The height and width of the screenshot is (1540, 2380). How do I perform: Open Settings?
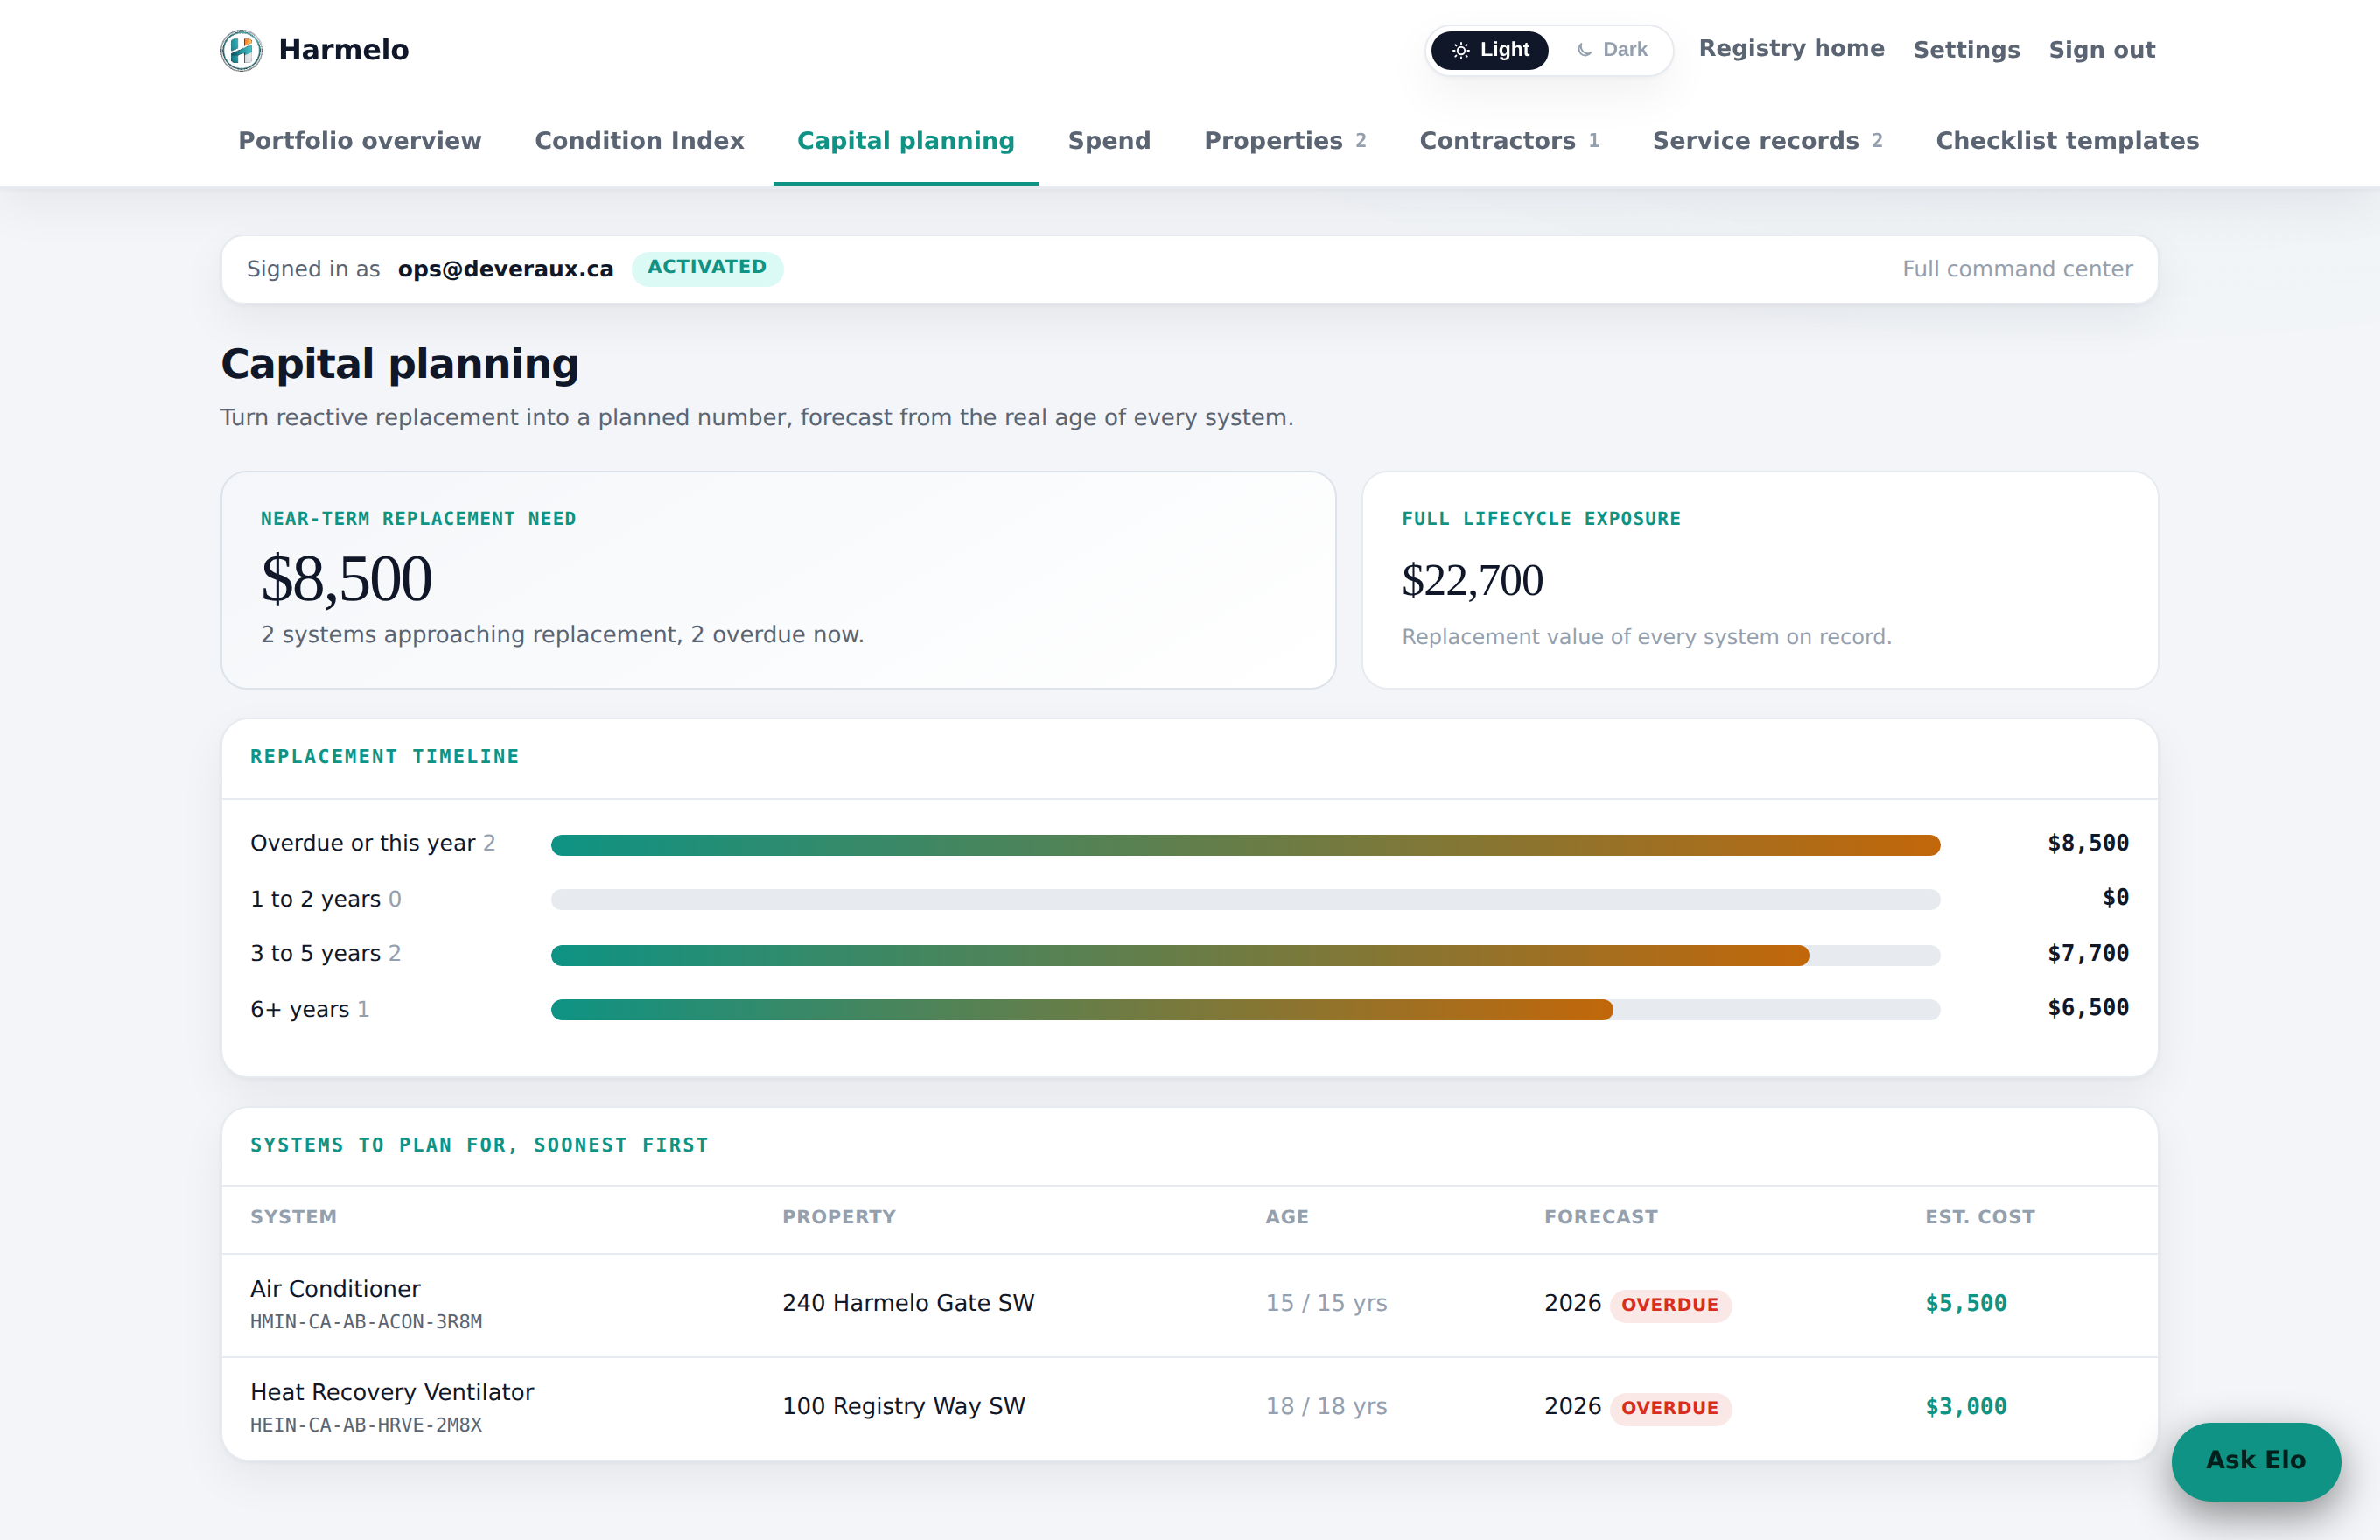(1966, 50)
